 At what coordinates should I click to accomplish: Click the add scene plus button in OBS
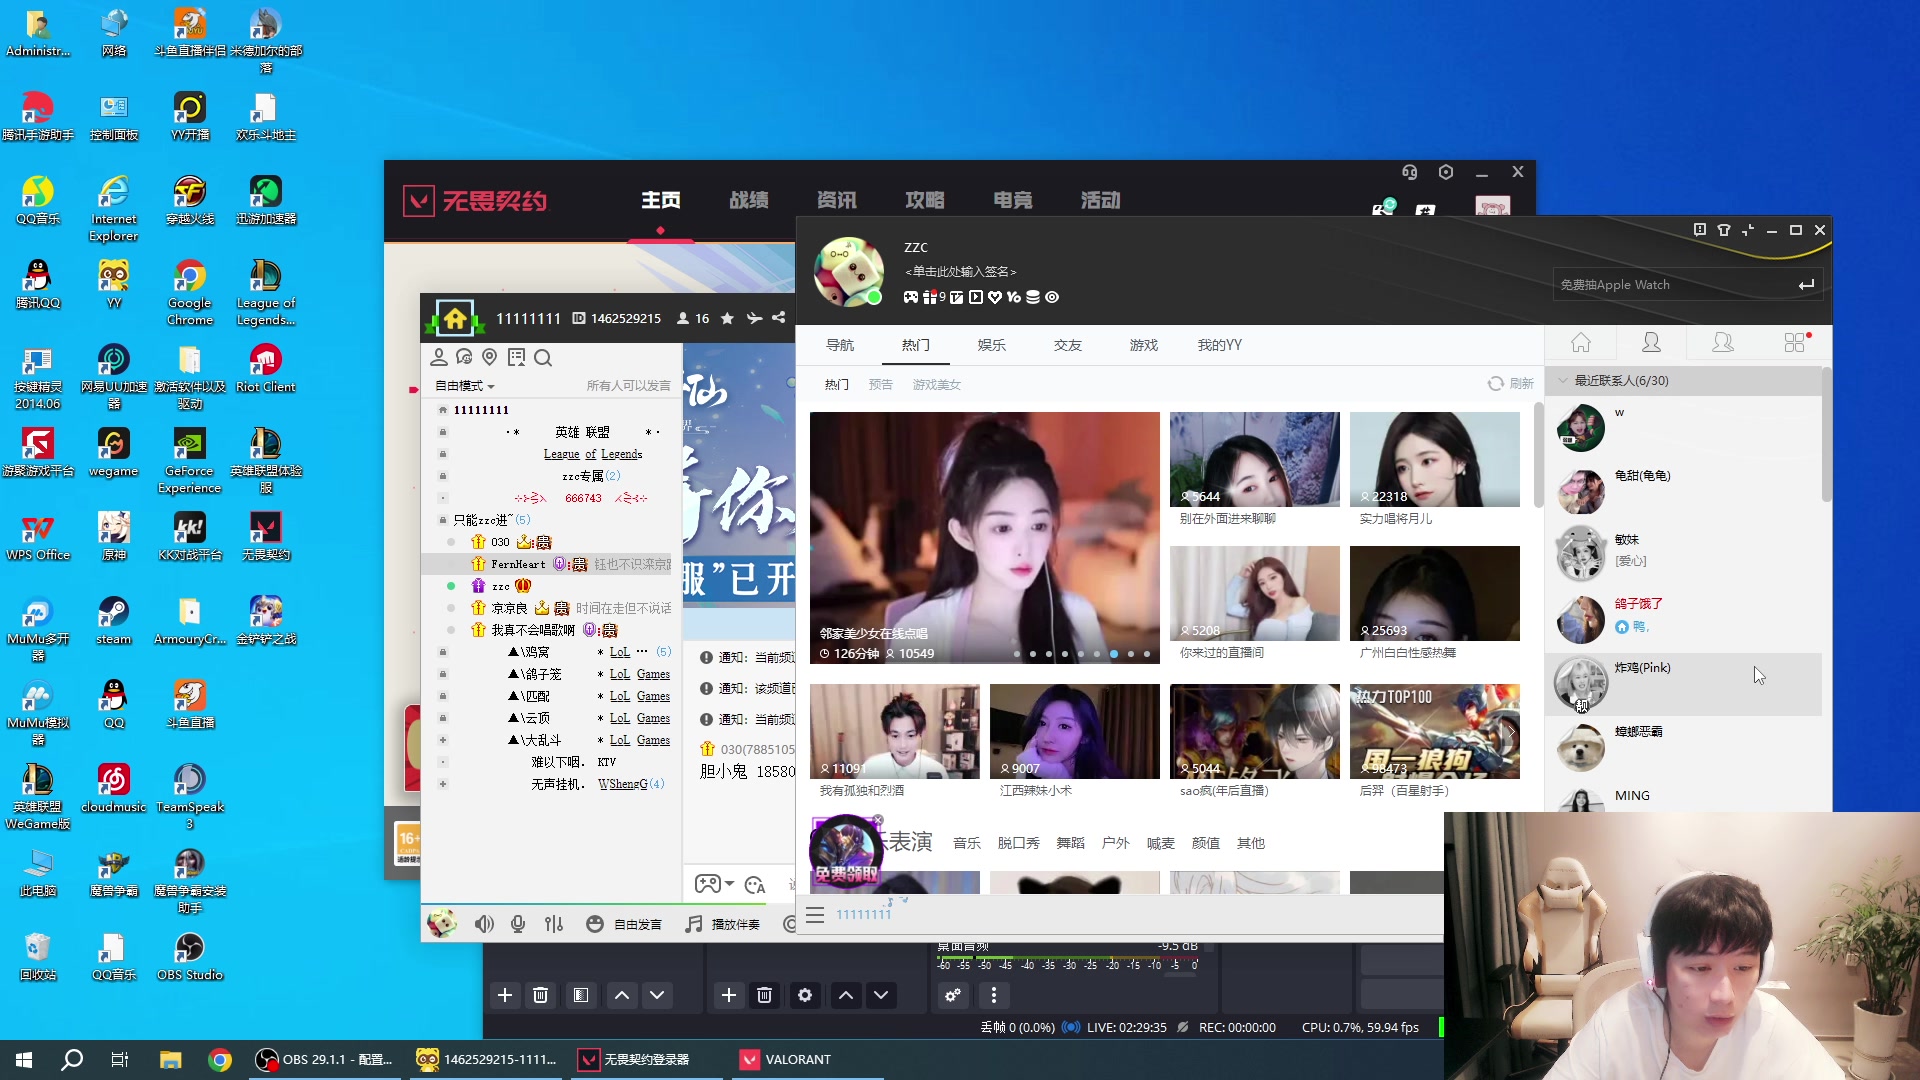[x=505, y=995]
